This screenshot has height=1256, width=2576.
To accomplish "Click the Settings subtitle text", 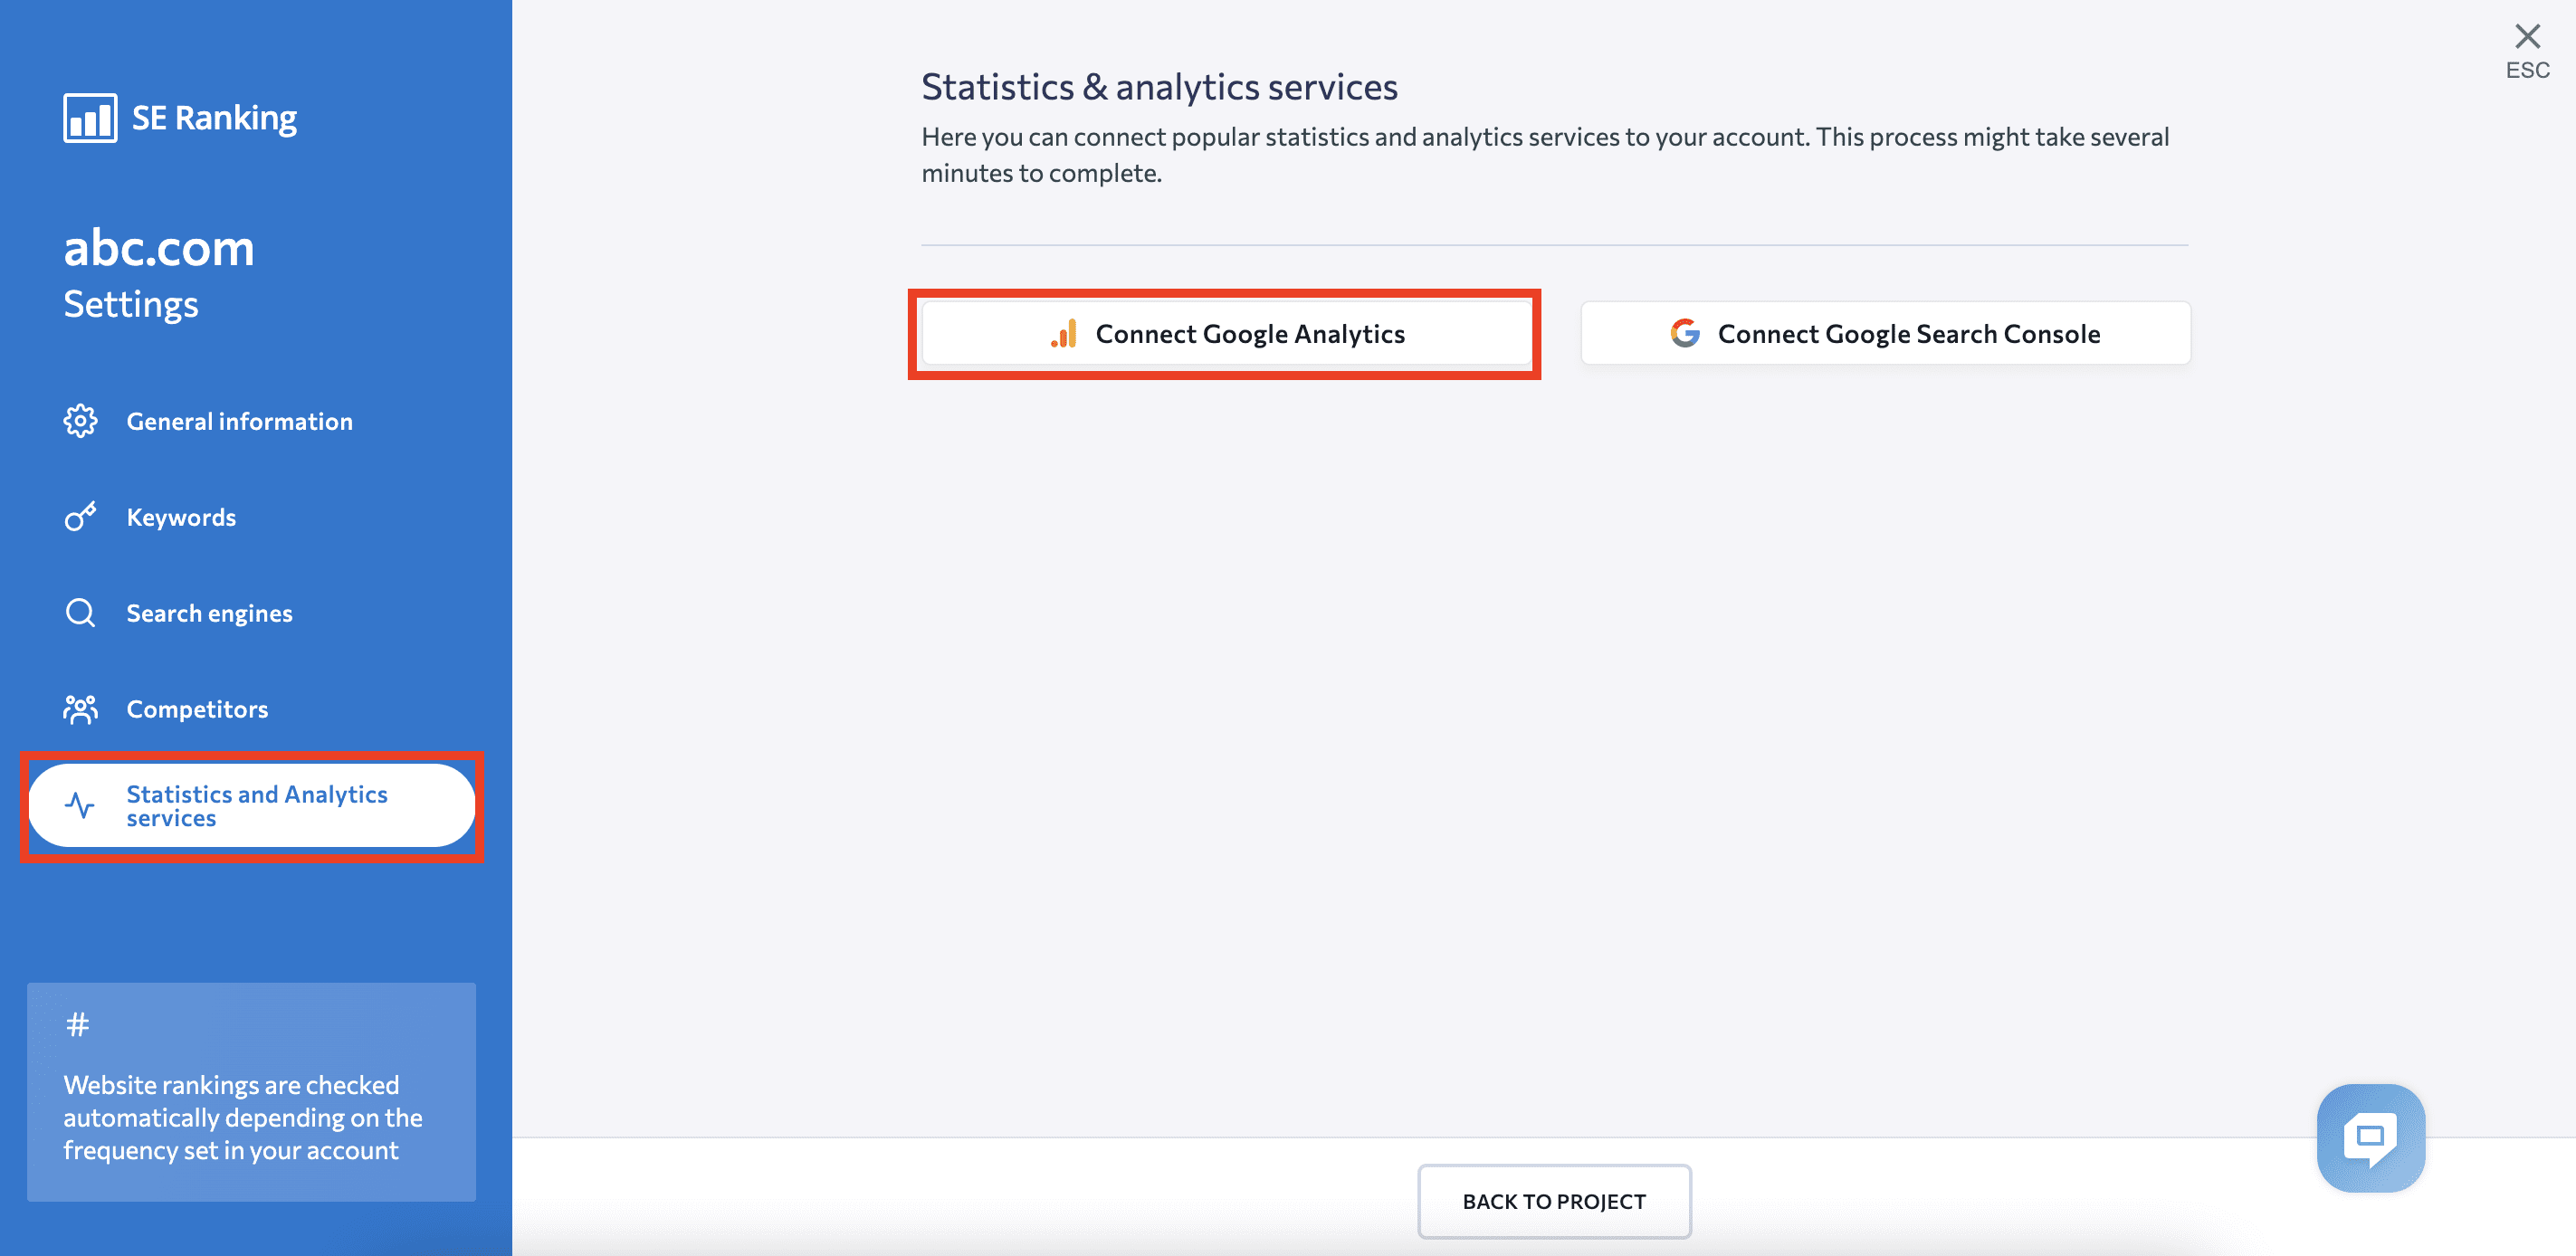I will point(131,304).
